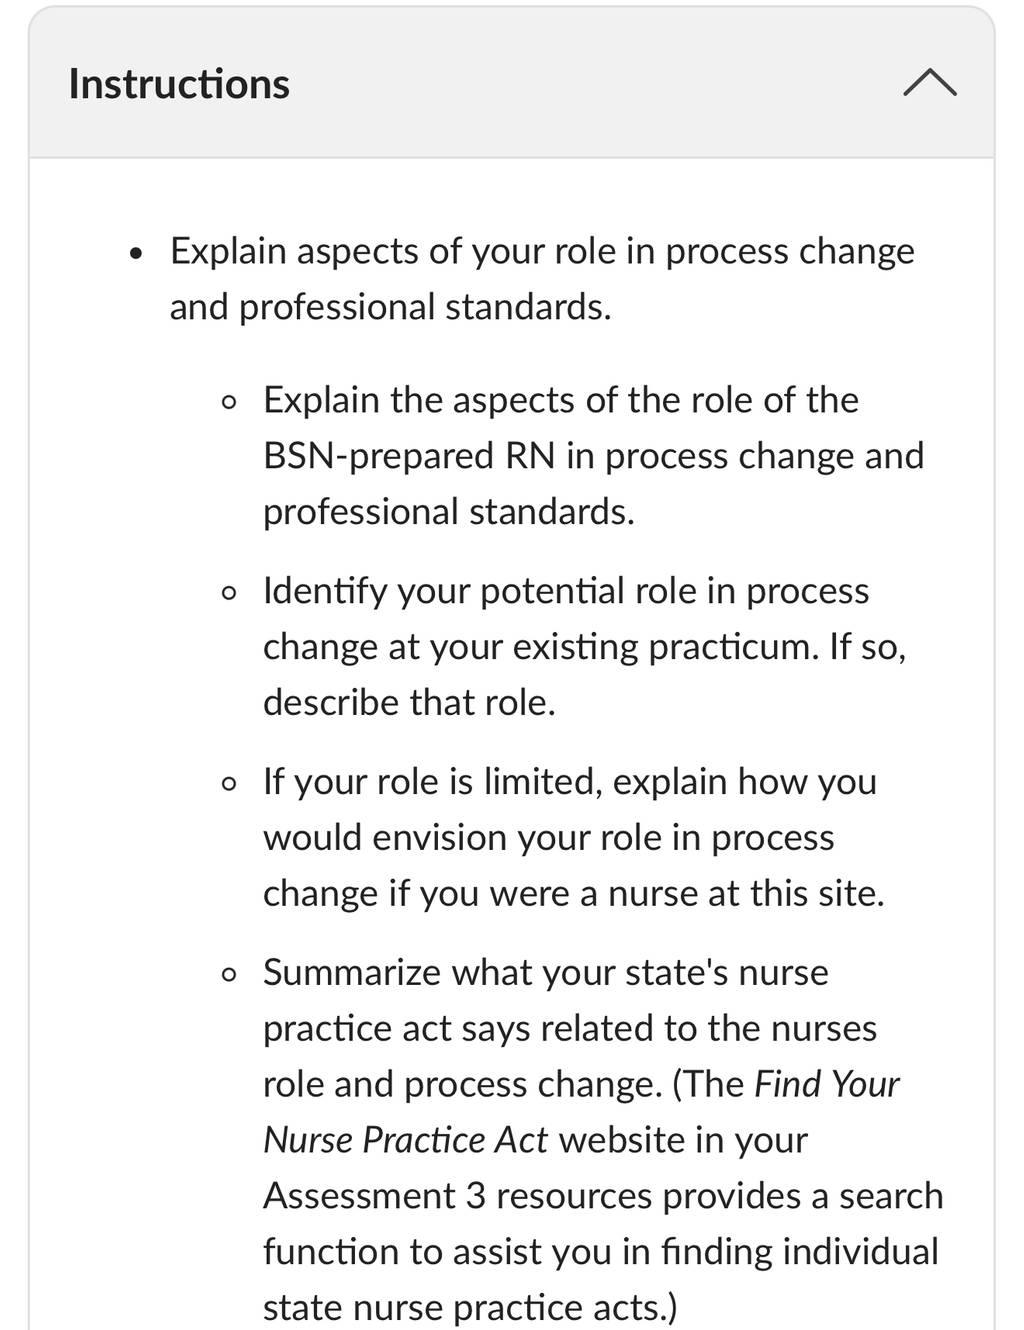Click the italic 'Find Your' text
The image size is (1024, 1330).
[x=827, y=1084]
